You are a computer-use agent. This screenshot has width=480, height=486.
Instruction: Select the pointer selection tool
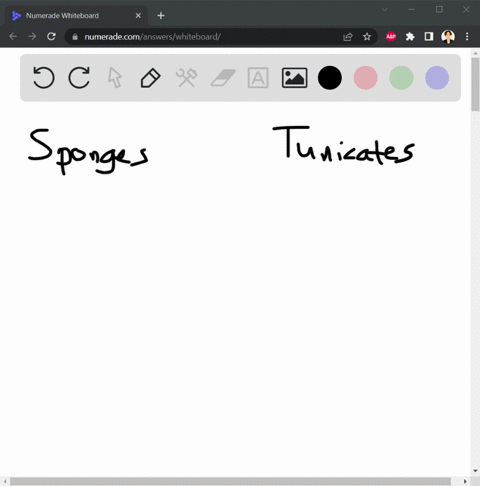115,78
